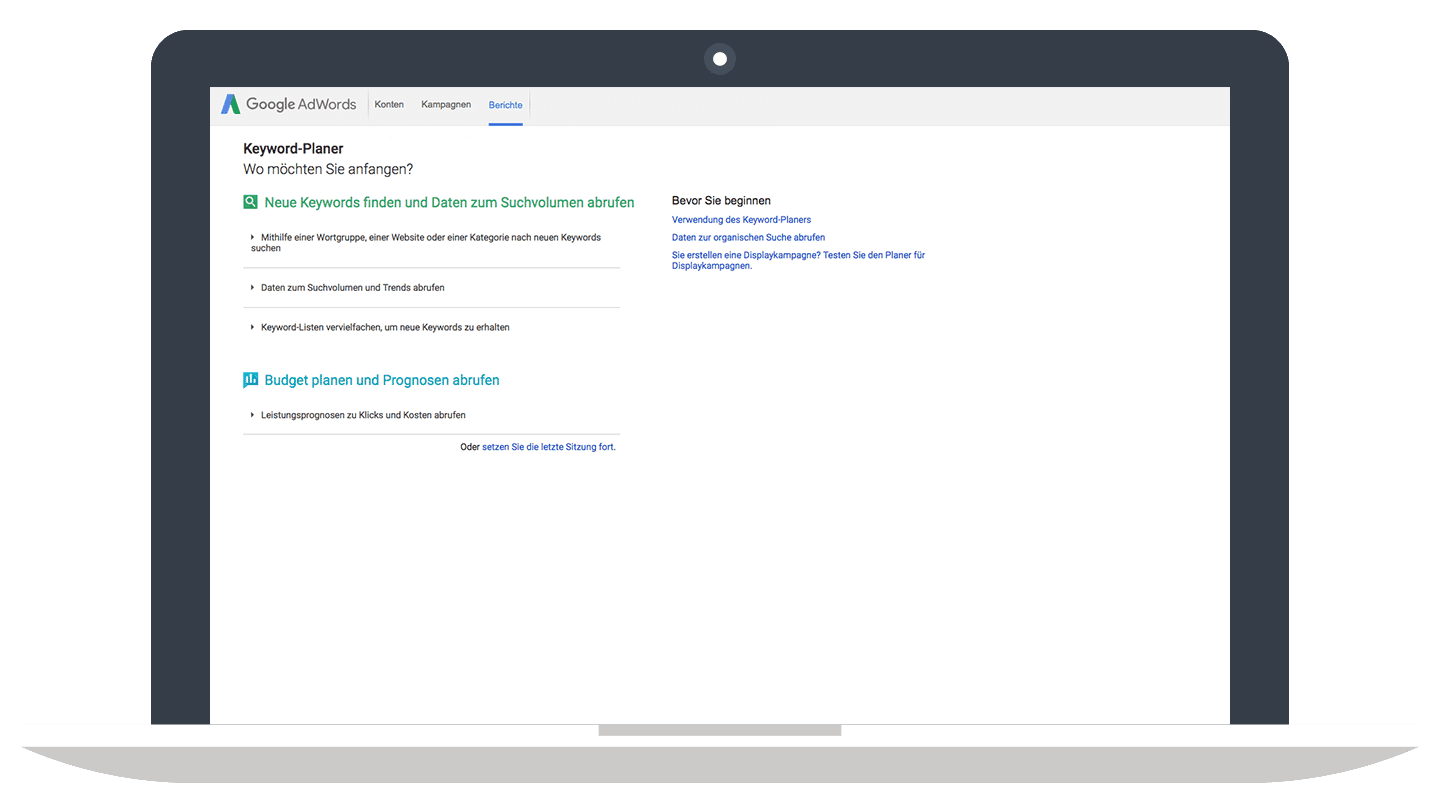This screenshot has width=1440, height=812.
Task: Open the Kampagnen tab
Action: [x=446, y=104]
